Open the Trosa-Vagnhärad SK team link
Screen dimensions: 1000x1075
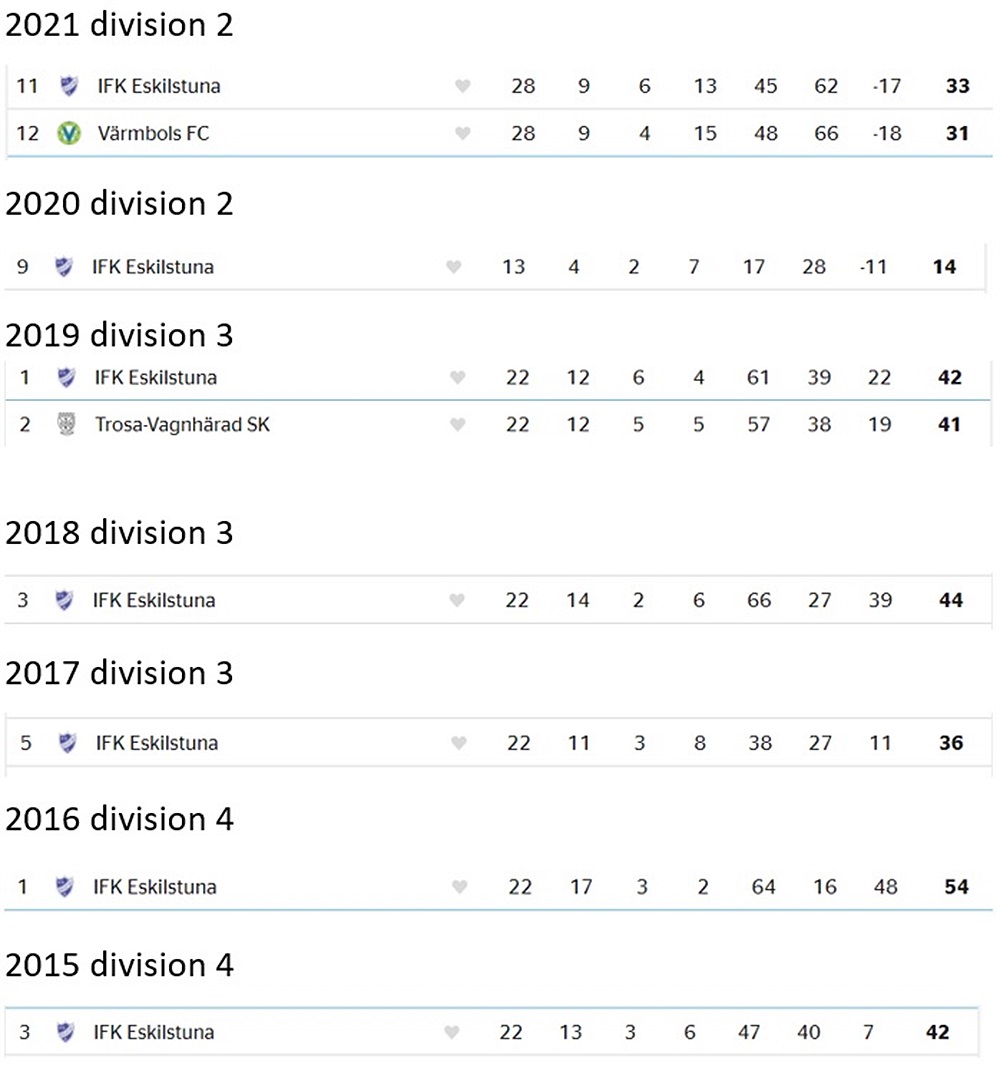tap(182, 424)
